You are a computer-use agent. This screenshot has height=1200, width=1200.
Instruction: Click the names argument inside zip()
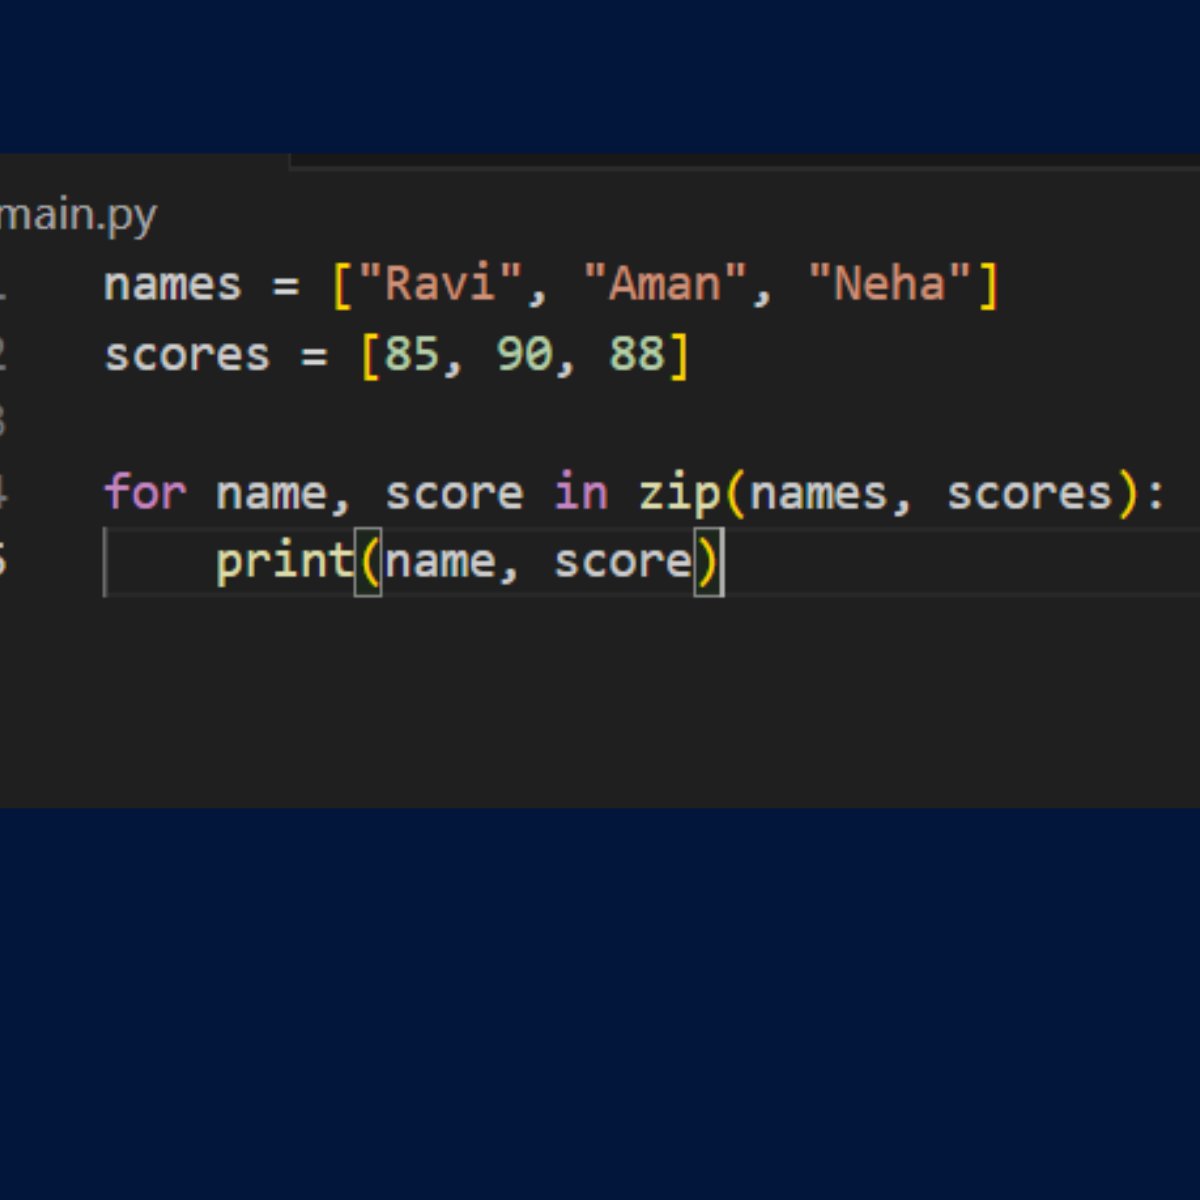[x=818, y=494]
